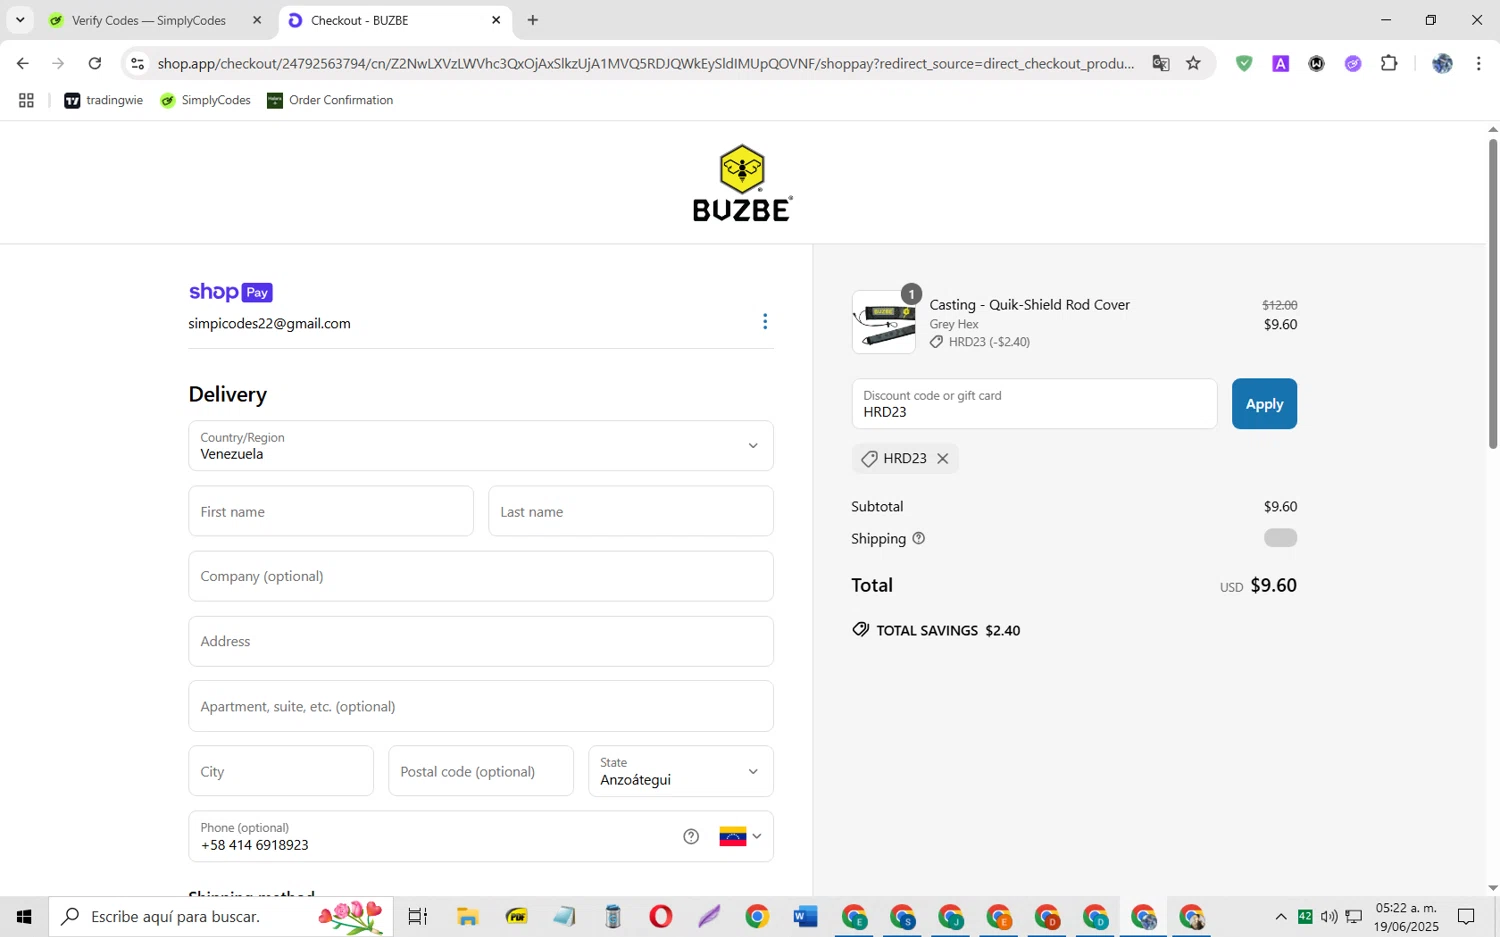Click the browser address bar URL
Viewport: 1500px width, 937px height.
click(645, 63)
